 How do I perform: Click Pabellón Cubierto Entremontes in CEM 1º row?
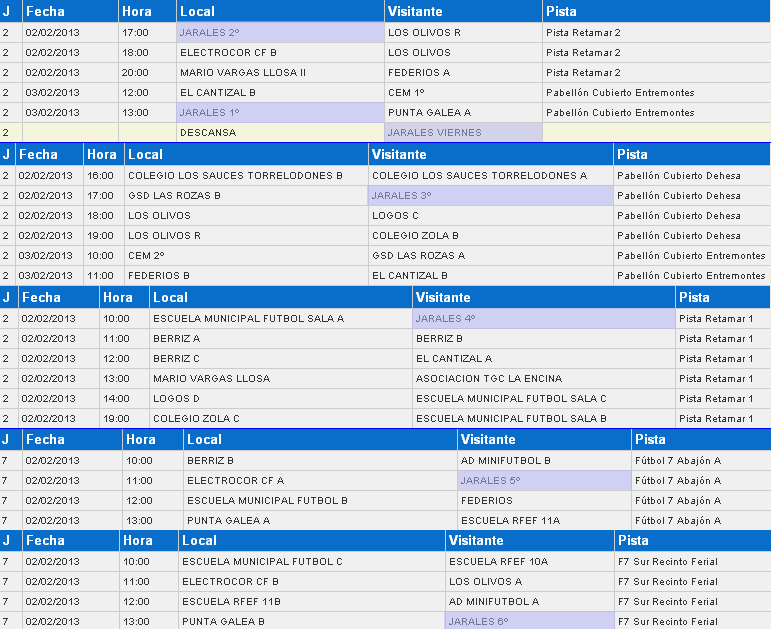[620, 93]
